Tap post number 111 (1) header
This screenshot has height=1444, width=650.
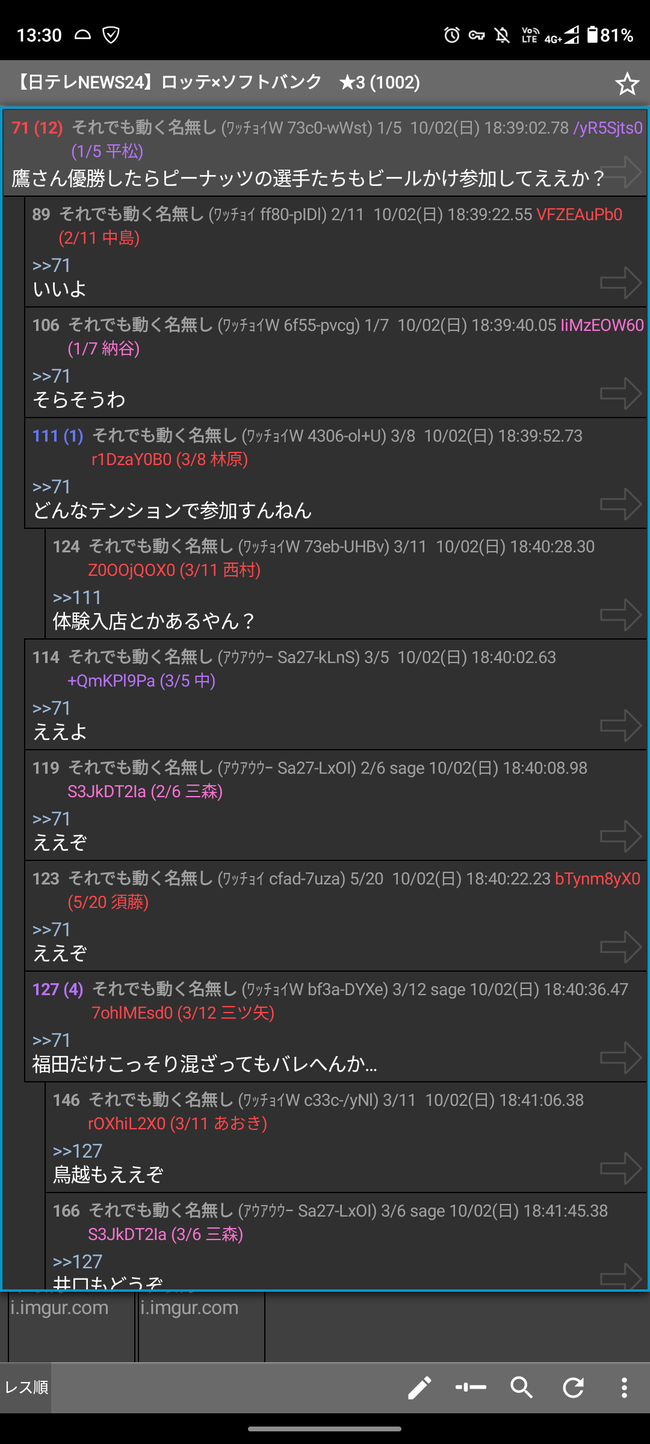(58, 436)
